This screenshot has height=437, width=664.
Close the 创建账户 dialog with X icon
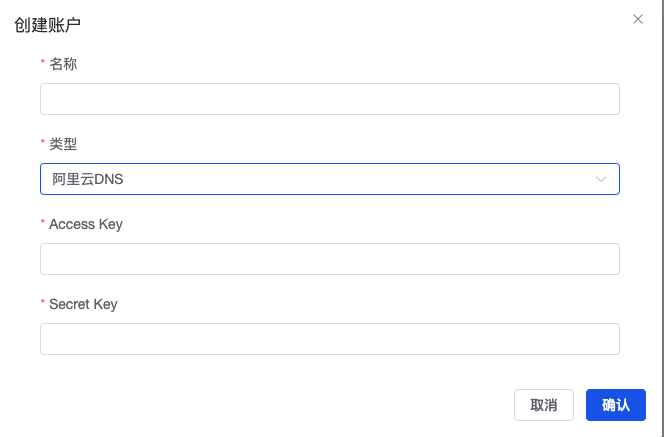638,19
